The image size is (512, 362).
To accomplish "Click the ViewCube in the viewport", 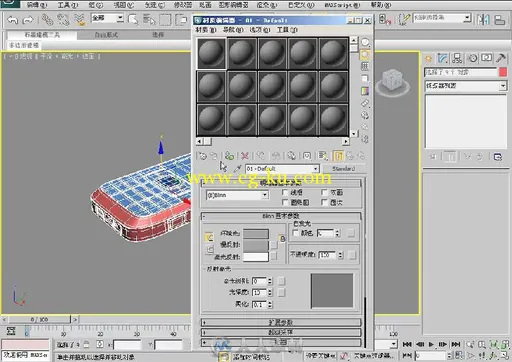I will (x=393, y=82).
